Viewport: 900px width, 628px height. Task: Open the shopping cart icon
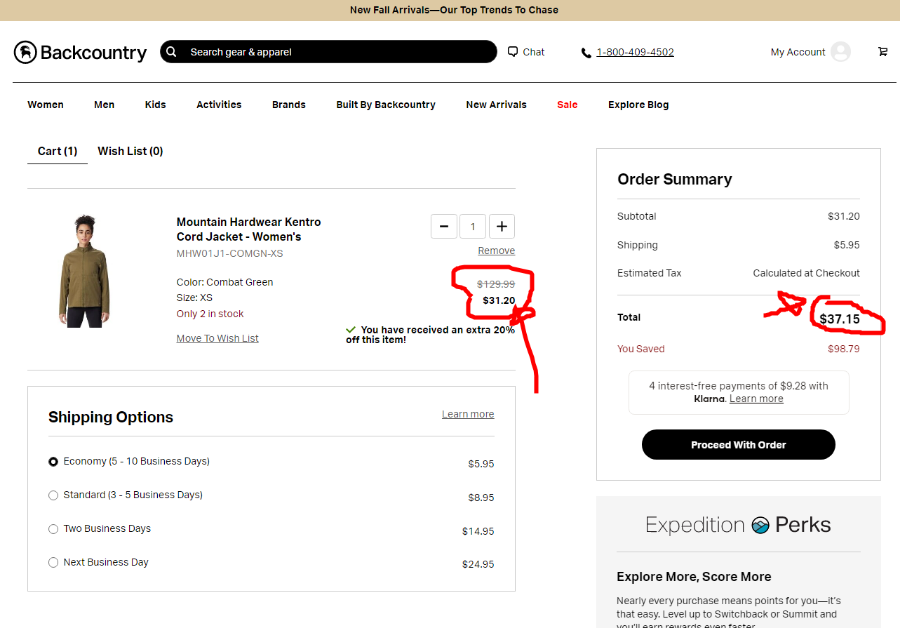(883, 52)
